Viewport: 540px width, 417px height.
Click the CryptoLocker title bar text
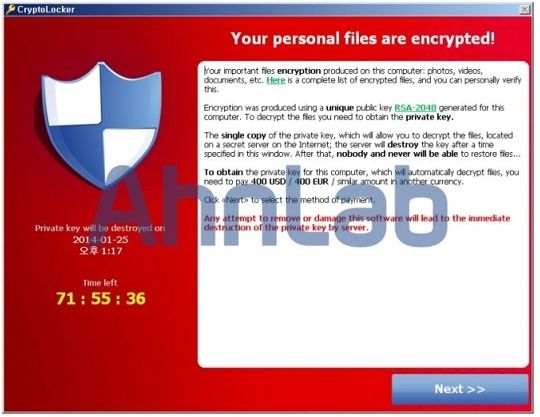pos(46,10)
